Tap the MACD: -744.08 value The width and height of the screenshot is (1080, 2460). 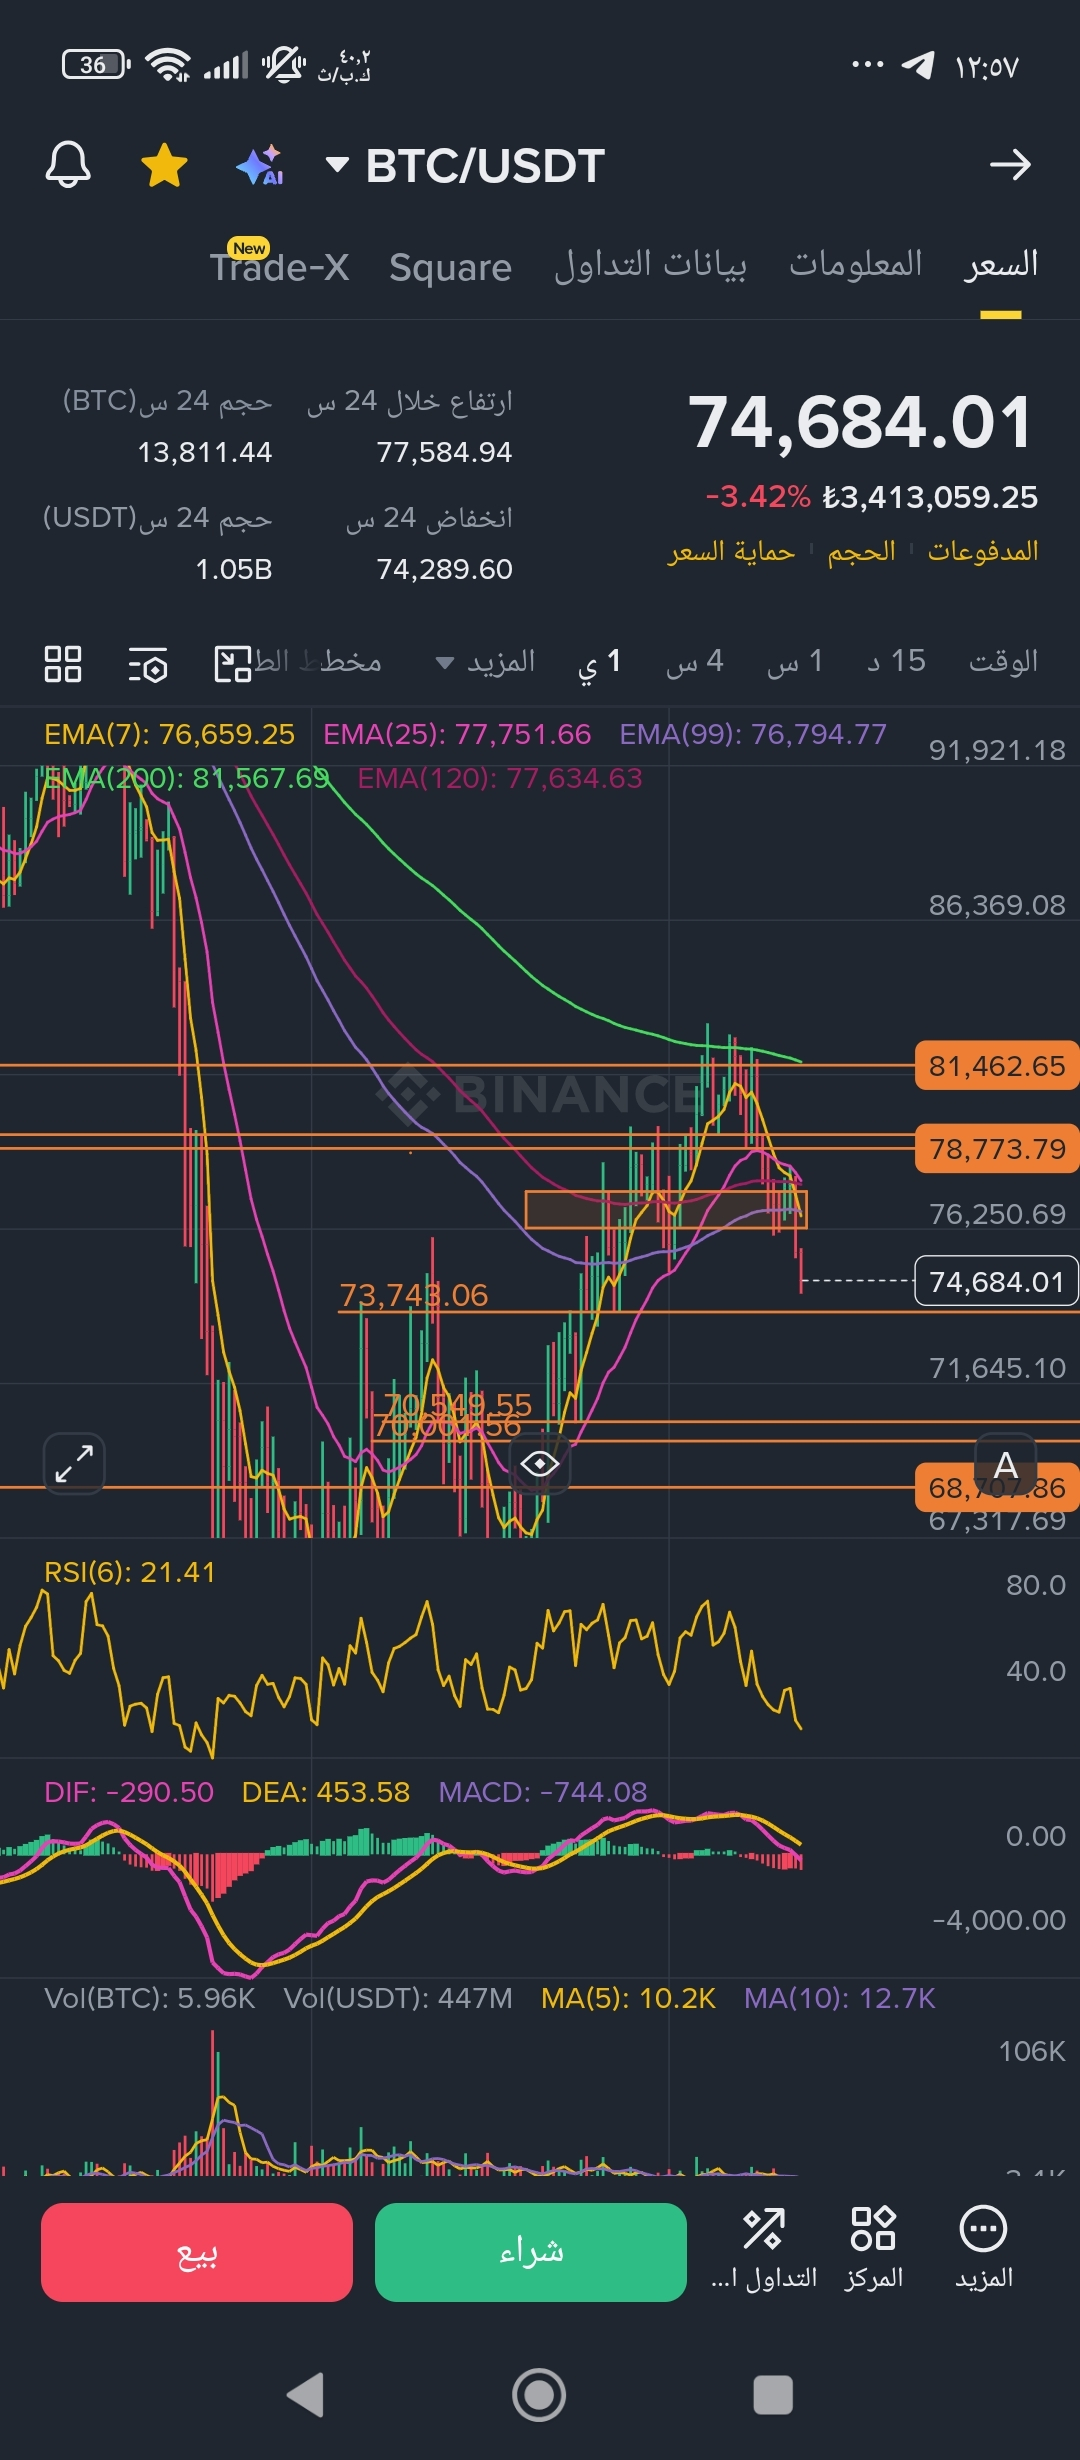543,1791
